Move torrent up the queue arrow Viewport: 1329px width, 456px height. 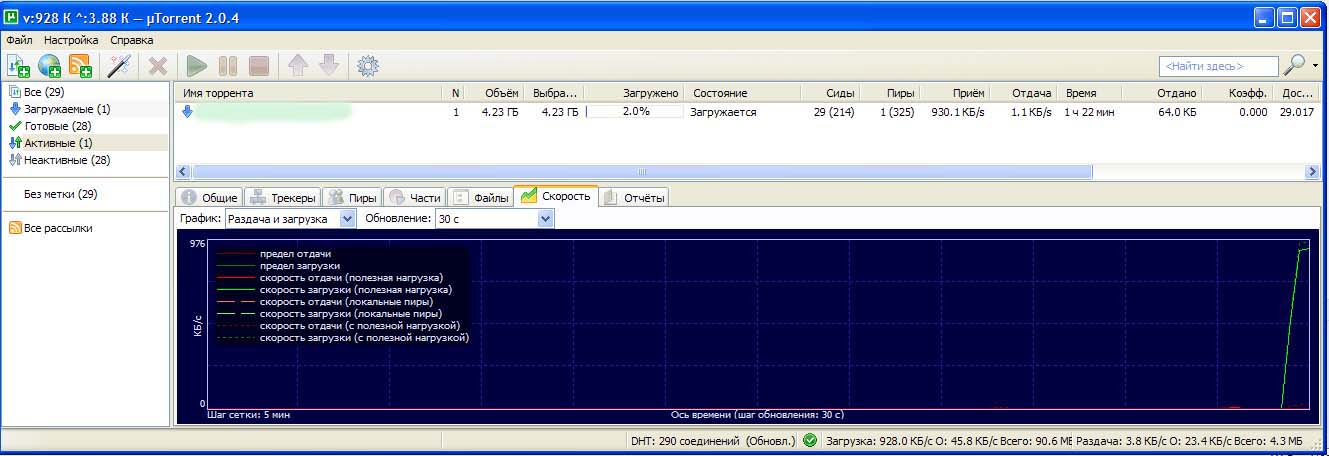(x=298, y=66)
